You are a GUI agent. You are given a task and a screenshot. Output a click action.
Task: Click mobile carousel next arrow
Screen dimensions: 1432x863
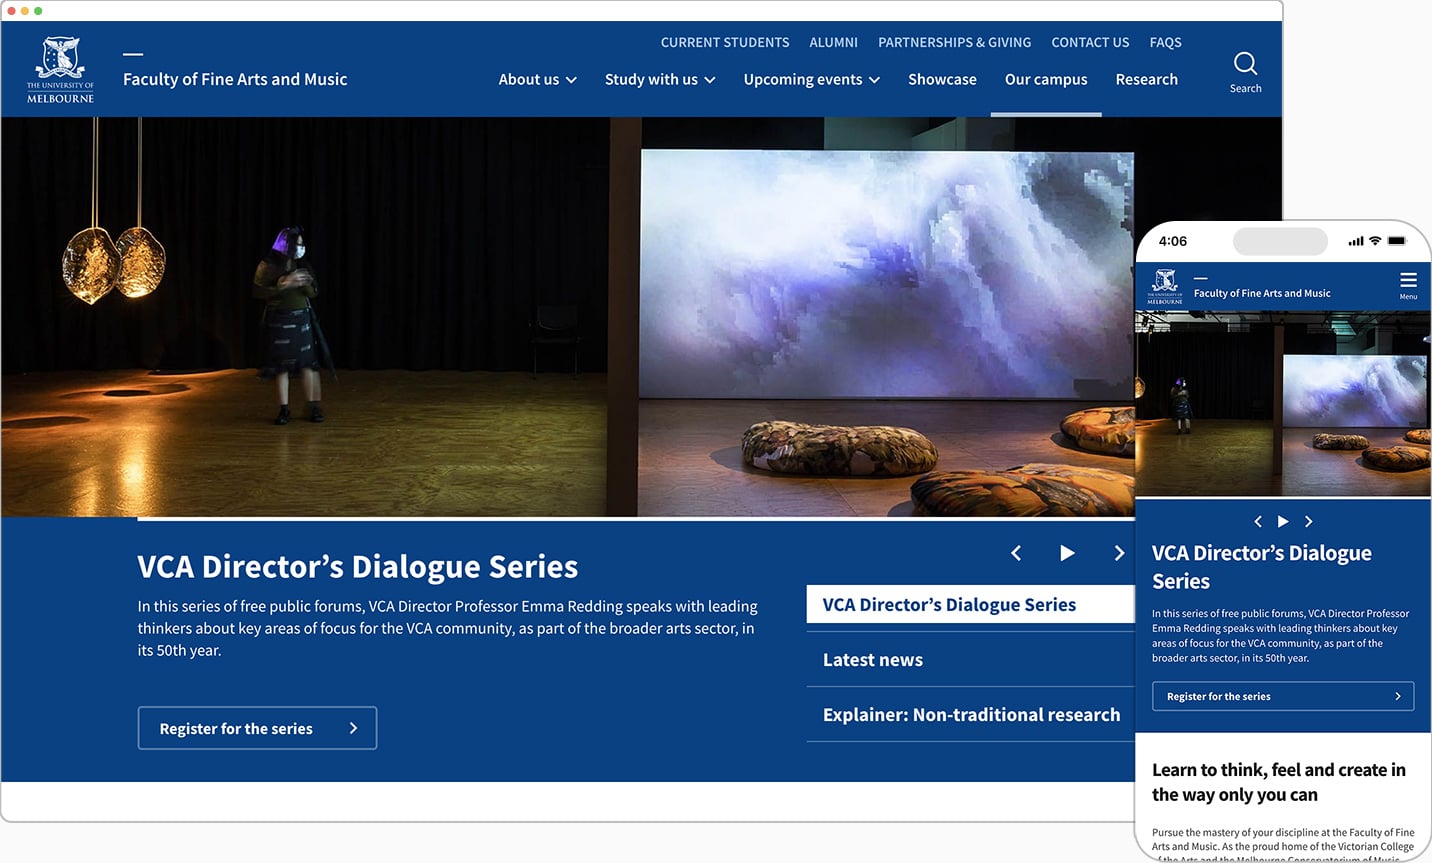pos(1308,521)
